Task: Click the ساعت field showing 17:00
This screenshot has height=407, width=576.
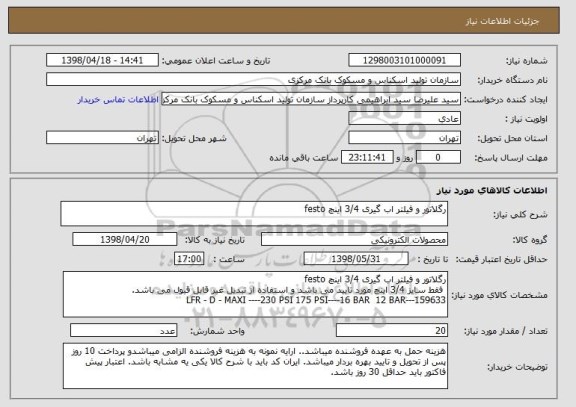Action: click(189, 259)
